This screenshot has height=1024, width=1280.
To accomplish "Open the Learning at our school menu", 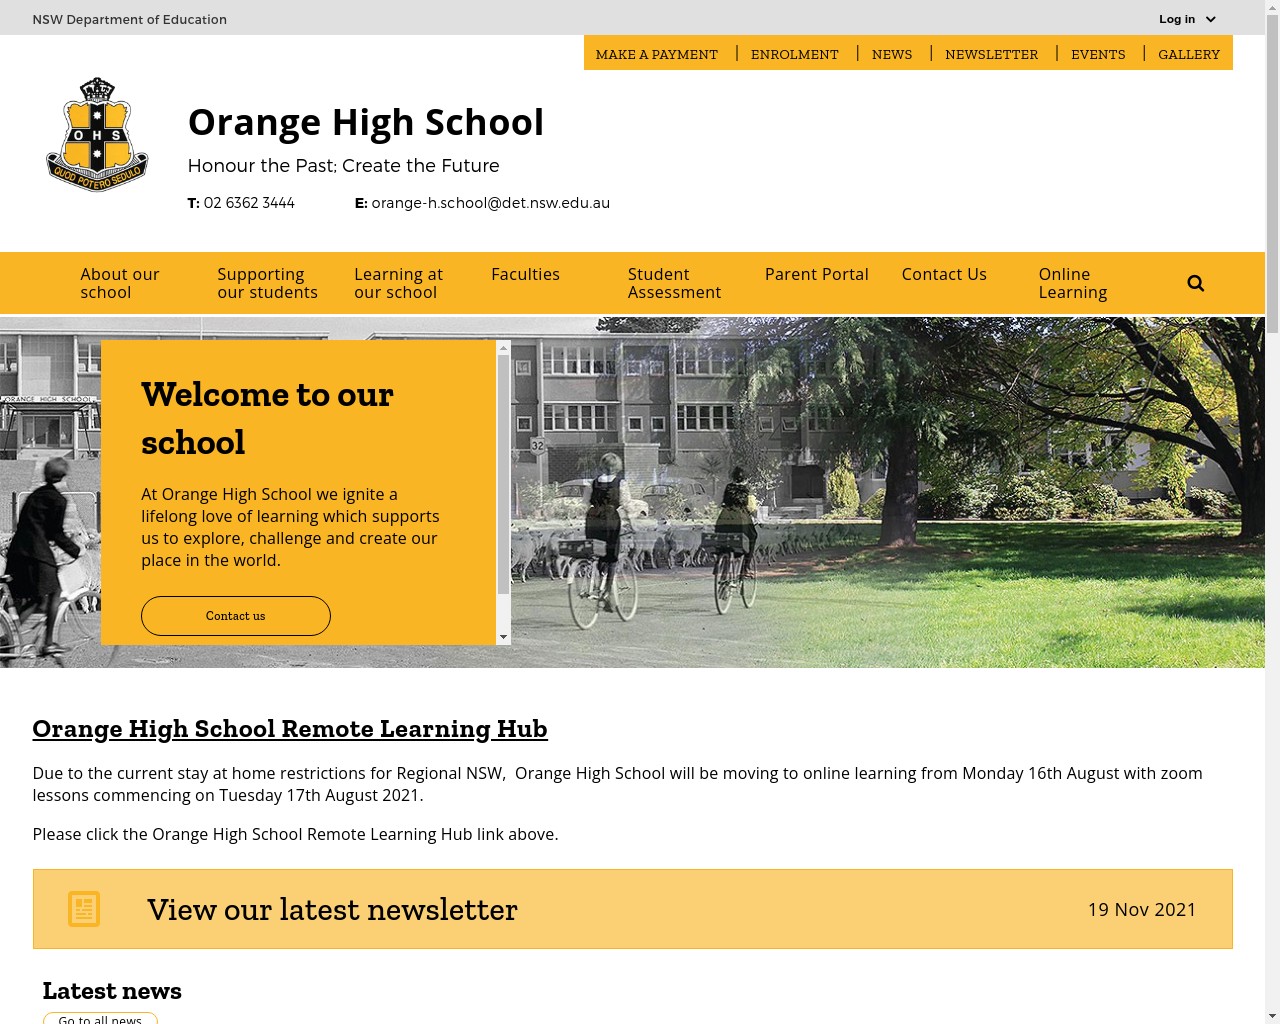I will [x=398, y=283].
